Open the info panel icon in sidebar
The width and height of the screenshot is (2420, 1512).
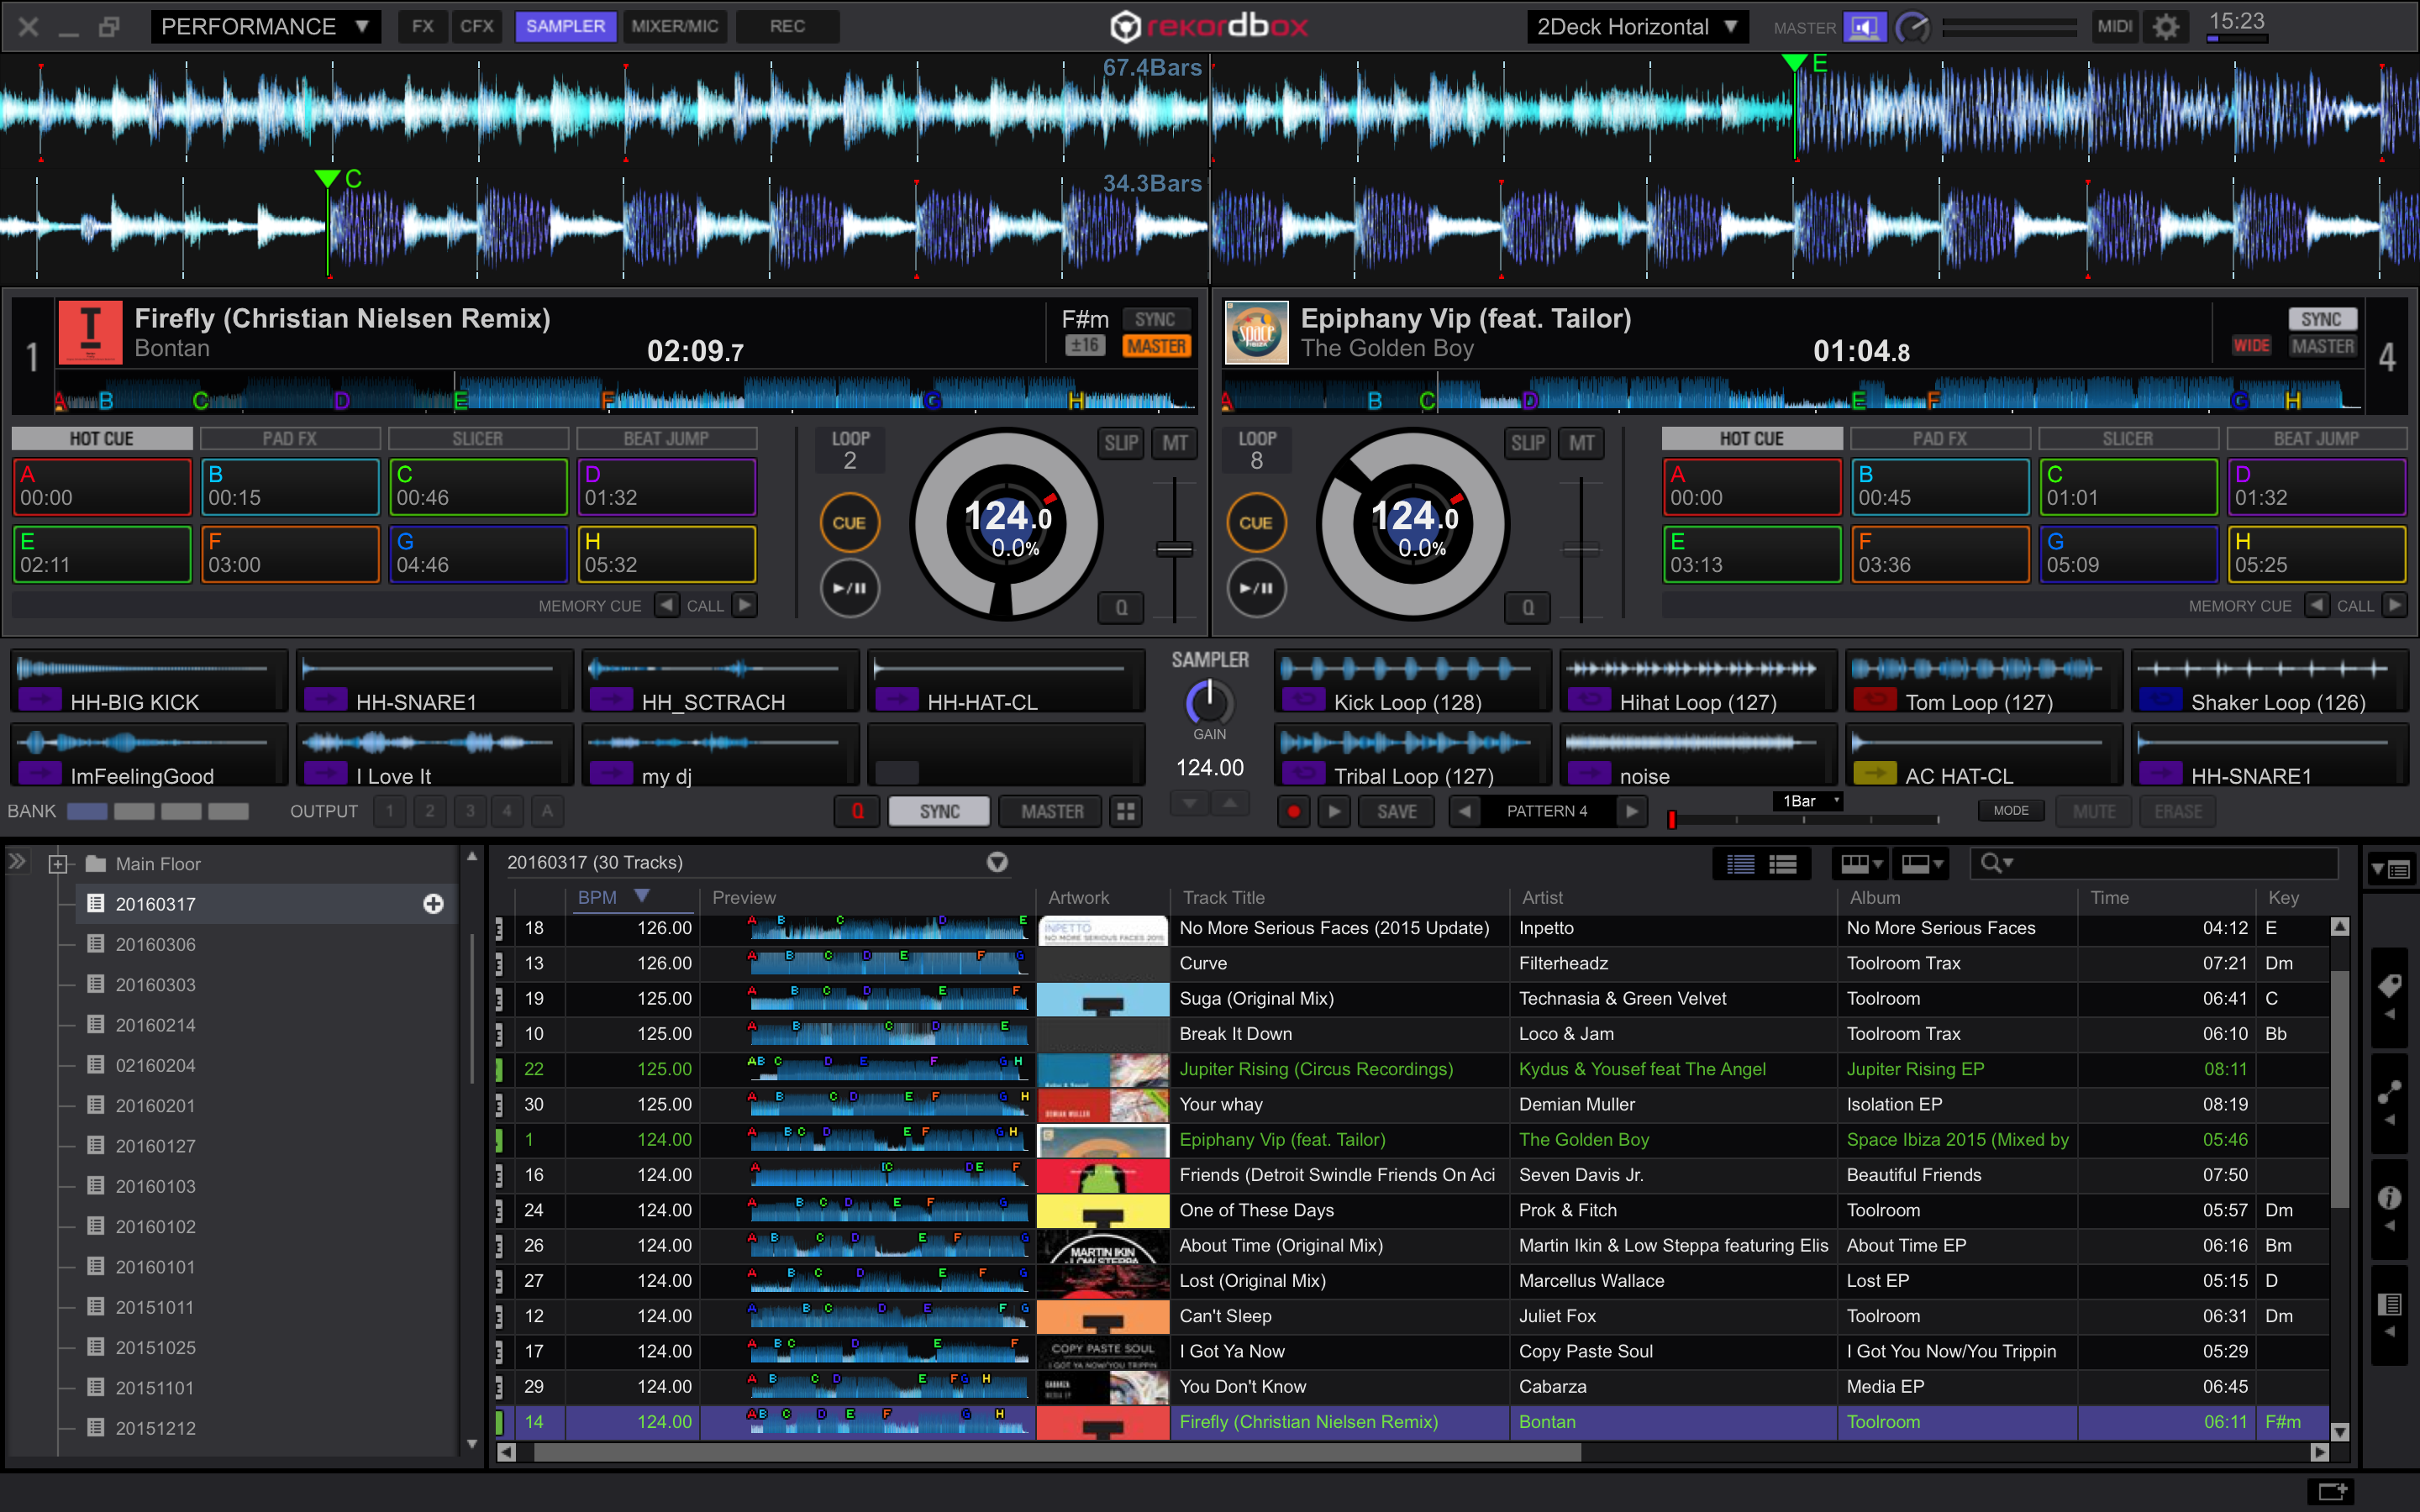[x=2389, y=1198]
